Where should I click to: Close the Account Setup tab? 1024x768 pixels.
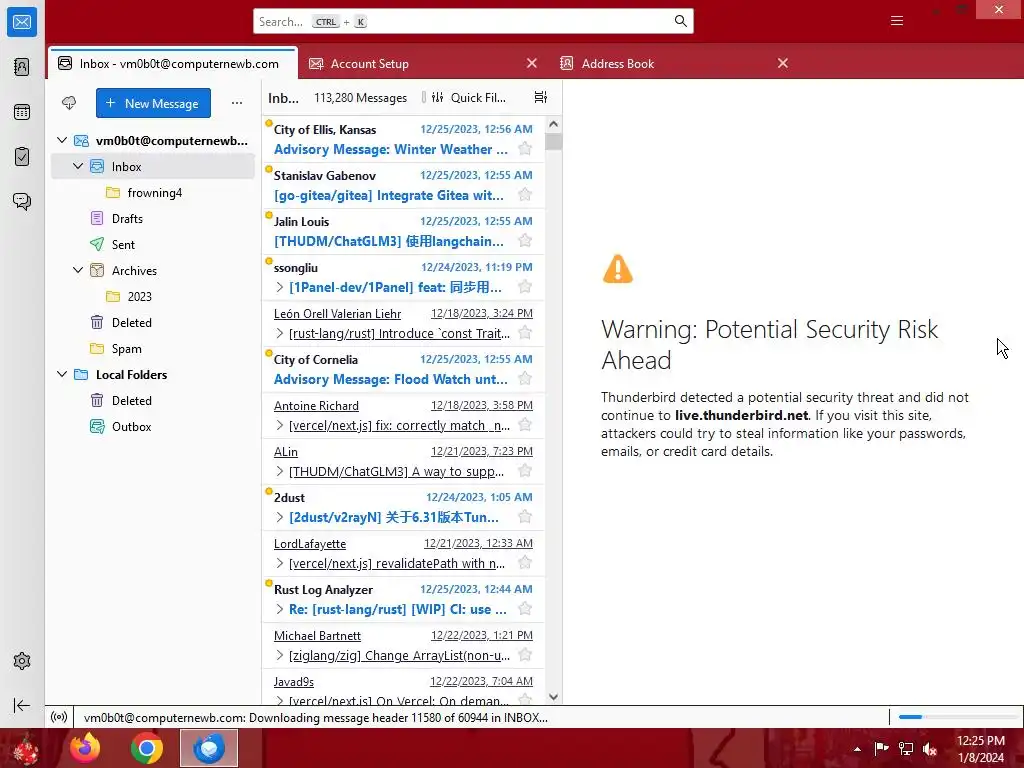click(x=532, y=63)
